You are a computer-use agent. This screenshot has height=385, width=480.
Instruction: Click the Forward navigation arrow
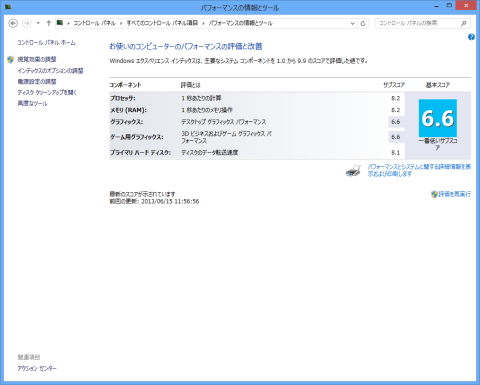point(27,23)
